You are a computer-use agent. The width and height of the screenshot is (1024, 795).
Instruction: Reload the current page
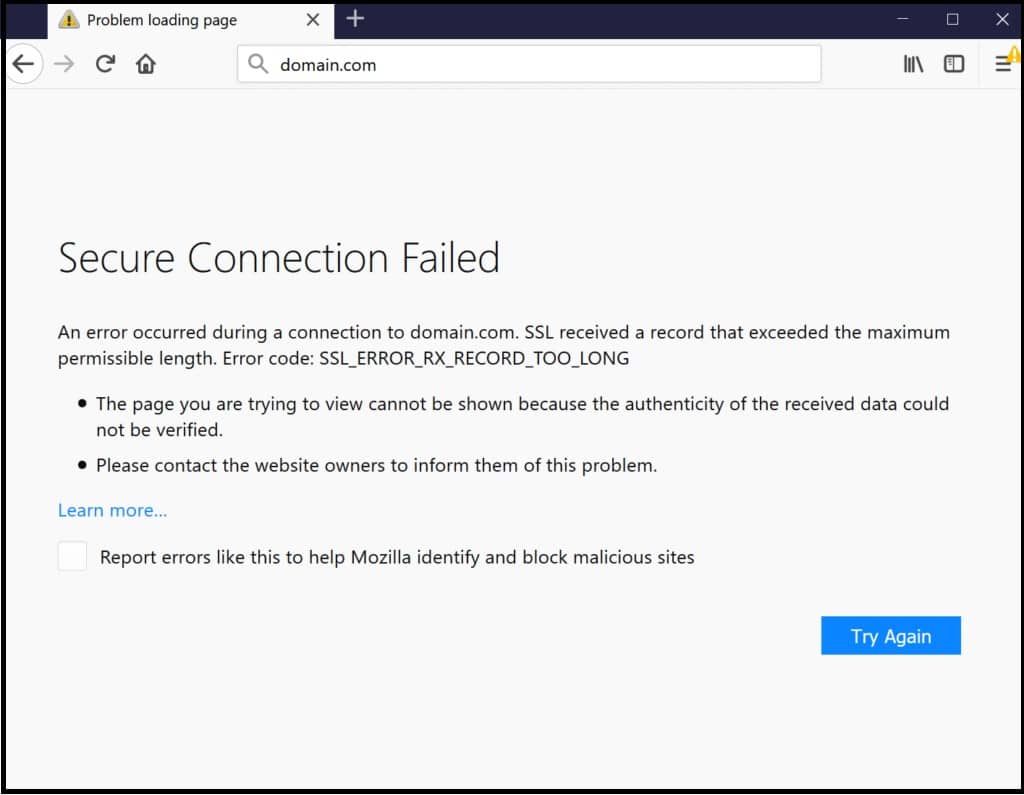(105, 63)
